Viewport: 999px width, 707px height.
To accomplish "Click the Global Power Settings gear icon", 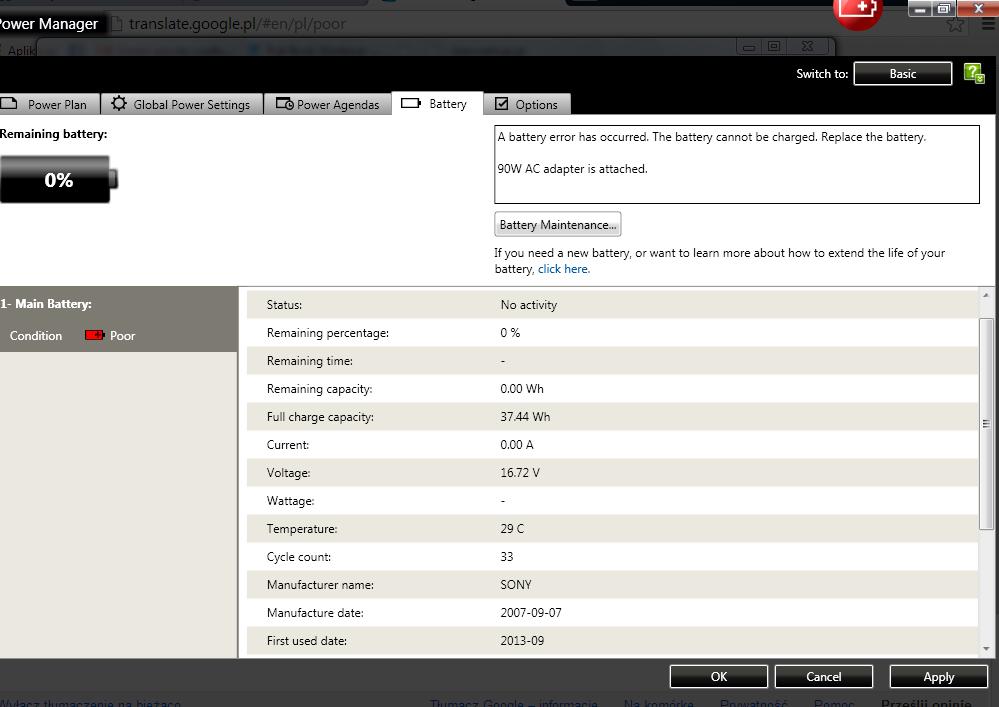I will [x=120, y=103].
